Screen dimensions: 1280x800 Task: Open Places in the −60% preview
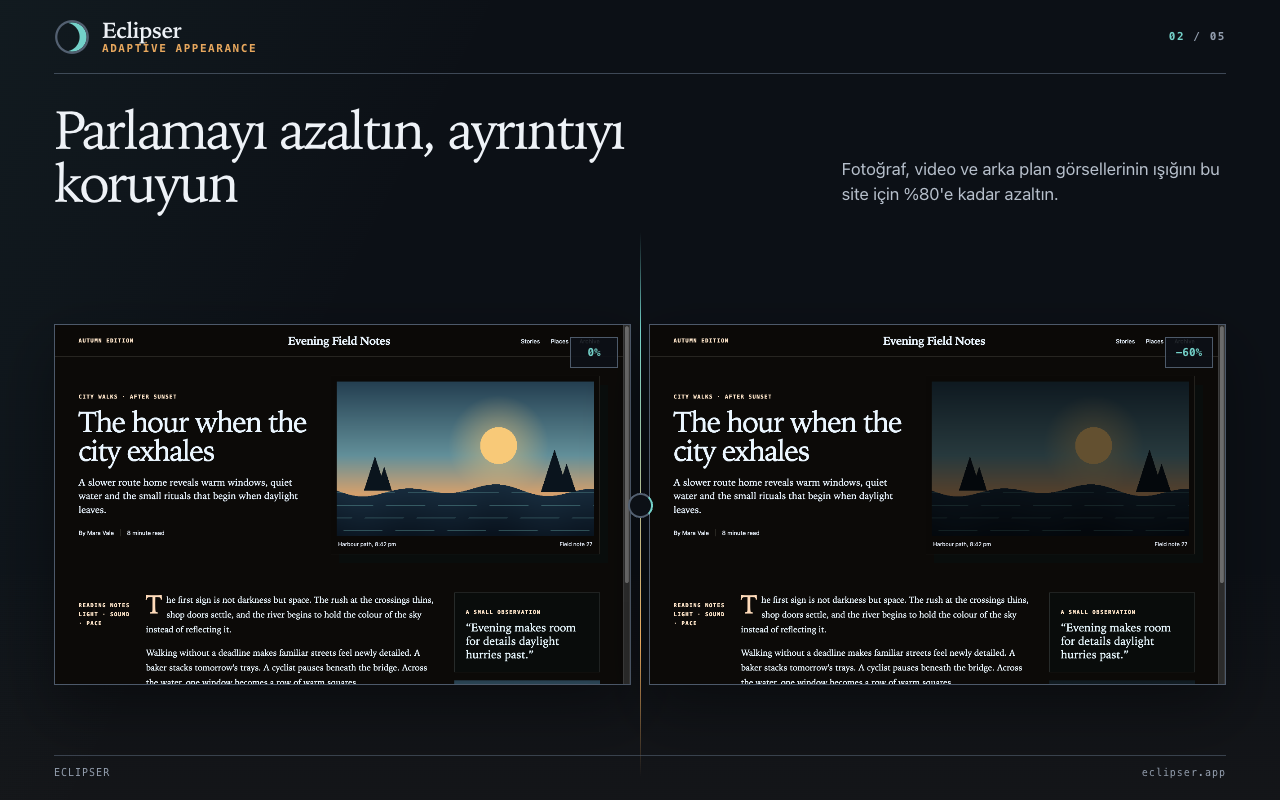pyautogui.click(x=1154, y=342)
